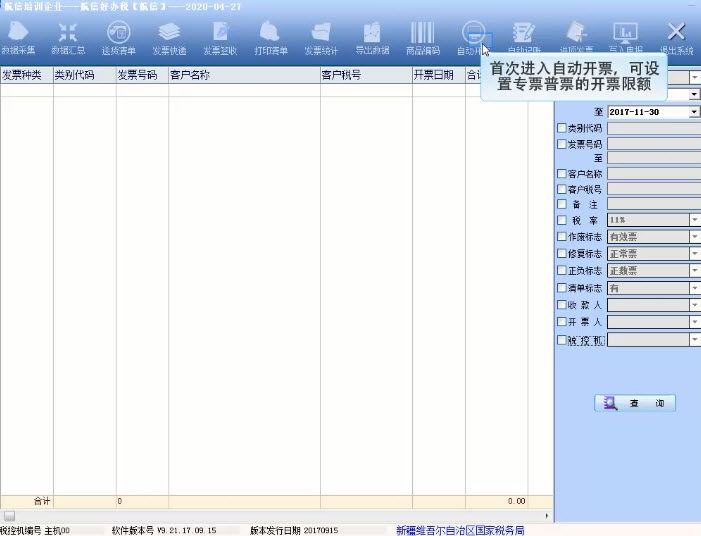Click the 查询 search button
This screenshot has height=536, width=701.
click(x=635, y=403)
